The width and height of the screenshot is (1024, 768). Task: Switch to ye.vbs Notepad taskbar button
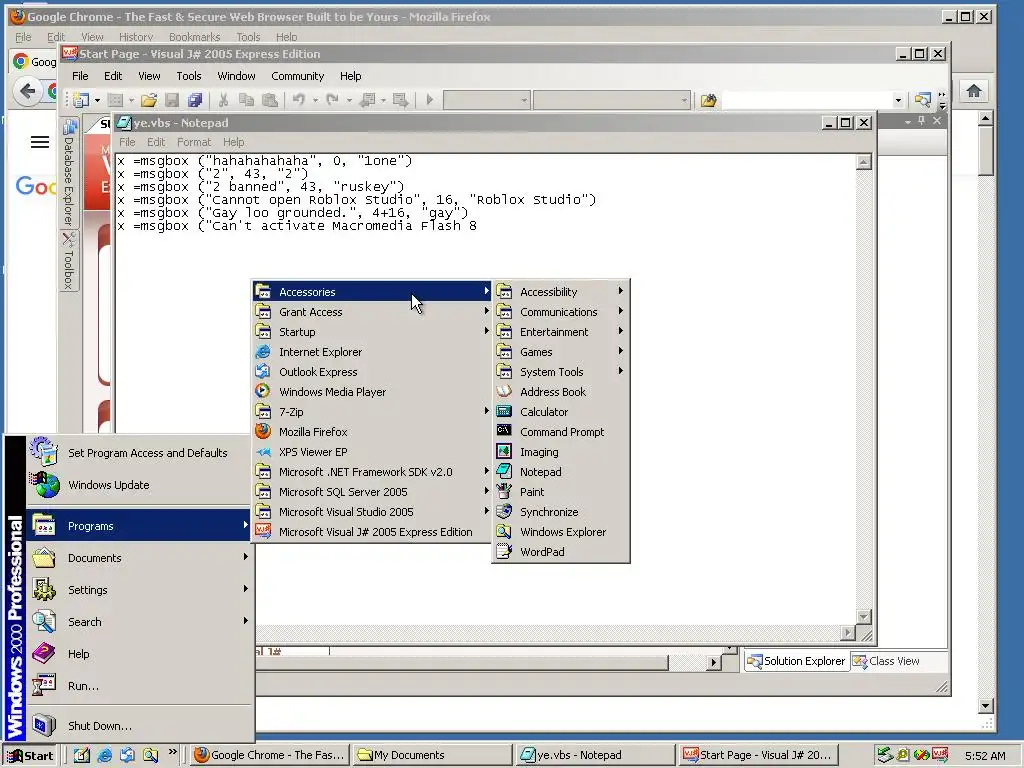[594, 755]
